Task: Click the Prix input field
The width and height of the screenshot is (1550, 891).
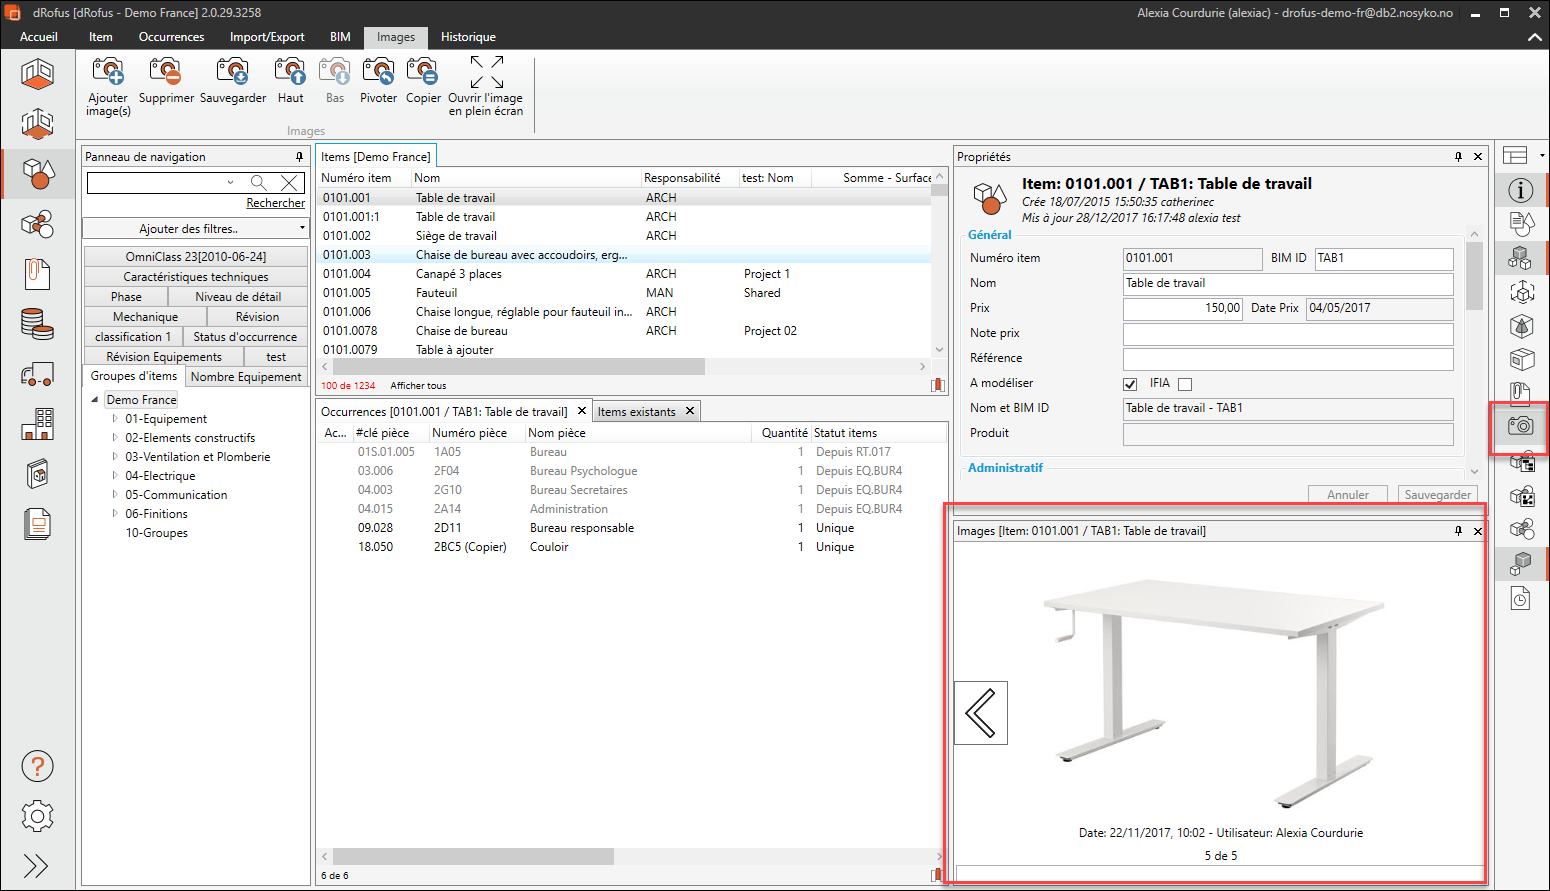Action: point(1183,308)
